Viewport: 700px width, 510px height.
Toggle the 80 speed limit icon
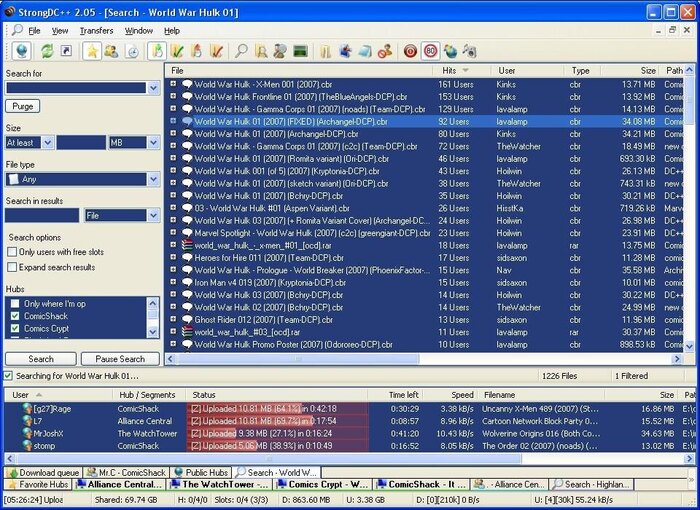430,51
